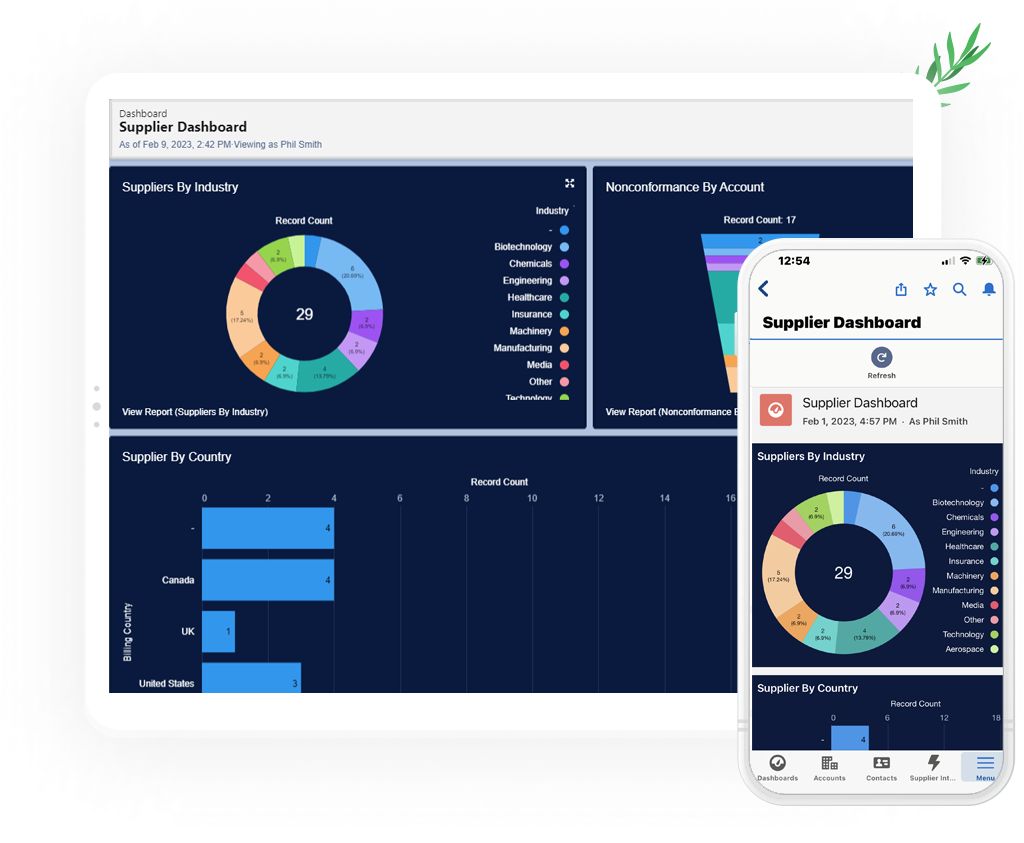The image size is (1024, 843).
Task: Tap the red Supplier Dashboard gauge icon
Action: click(776, 410)
